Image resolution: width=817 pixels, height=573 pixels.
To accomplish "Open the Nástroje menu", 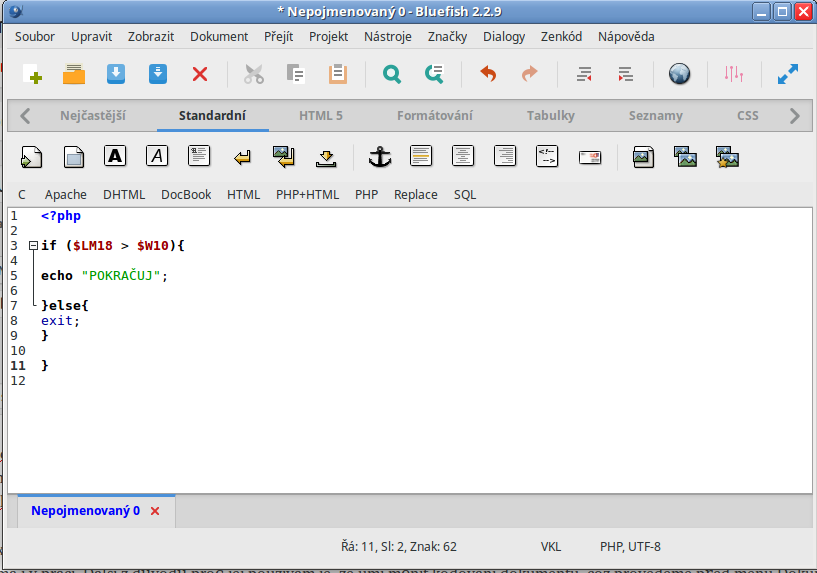I will [388, 36].
